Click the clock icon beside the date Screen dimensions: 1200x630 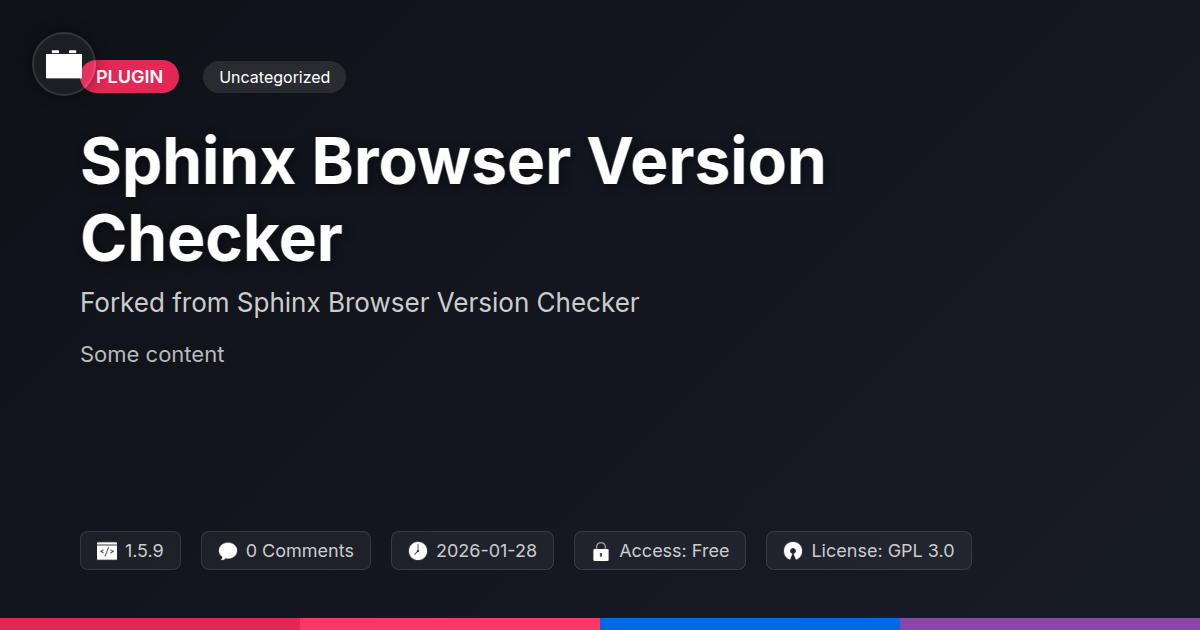click(418, 551)
